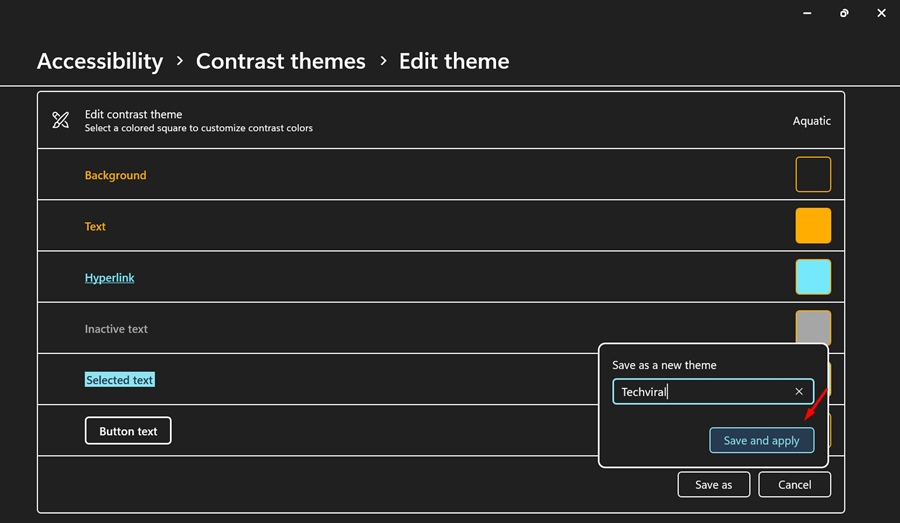
Task: Click the Hyperlink sample link
Action: (110, 278)
